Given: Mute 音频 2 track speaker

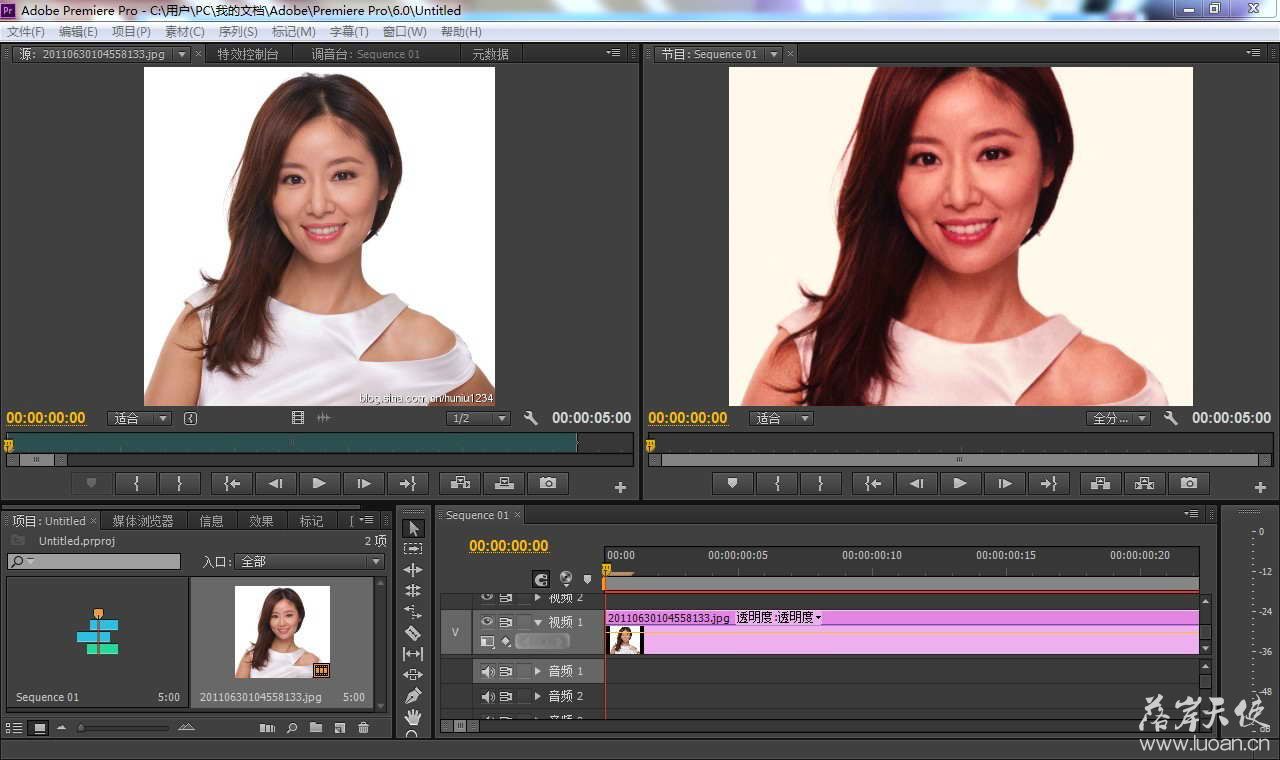Looking at the screenshot, I should 488,696.
